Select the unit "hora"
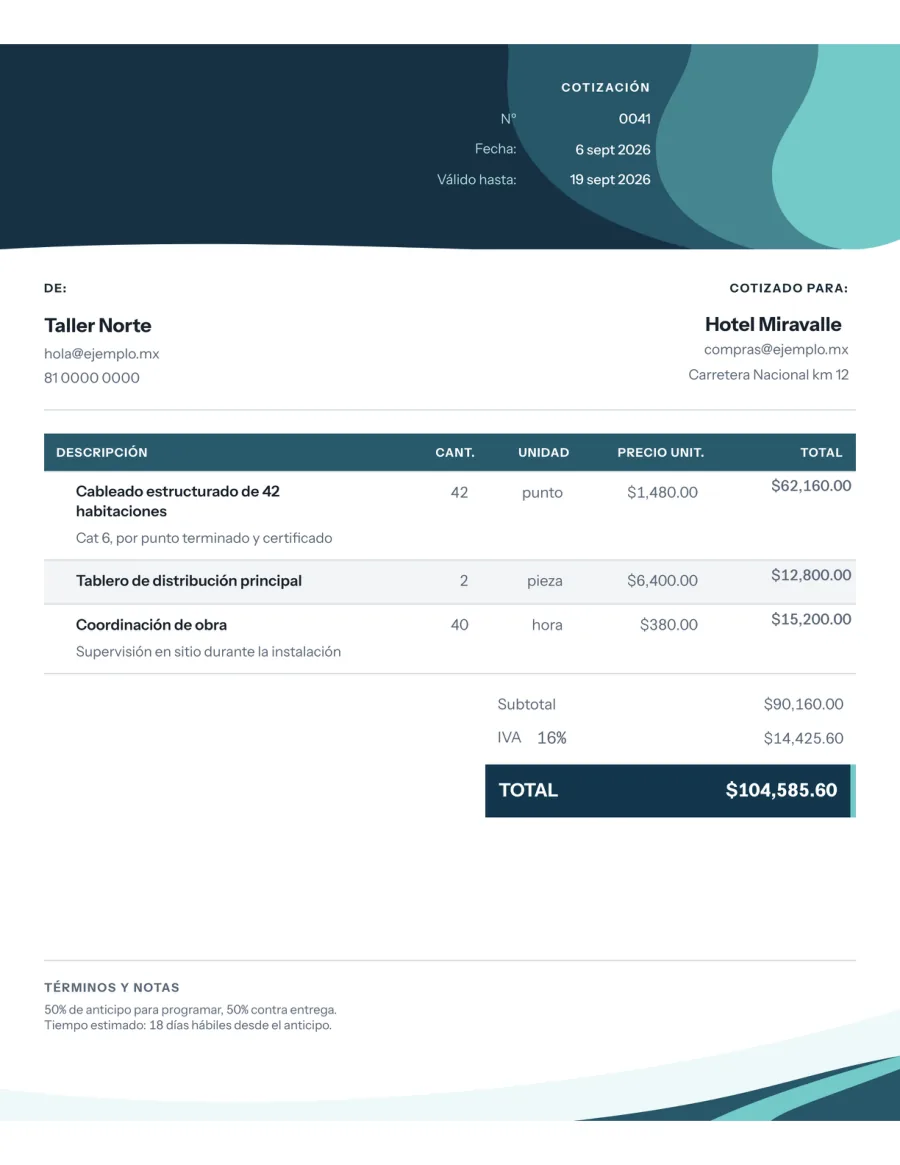The width and height of the screenshot is (900, 1165). [x=547, y=625]
